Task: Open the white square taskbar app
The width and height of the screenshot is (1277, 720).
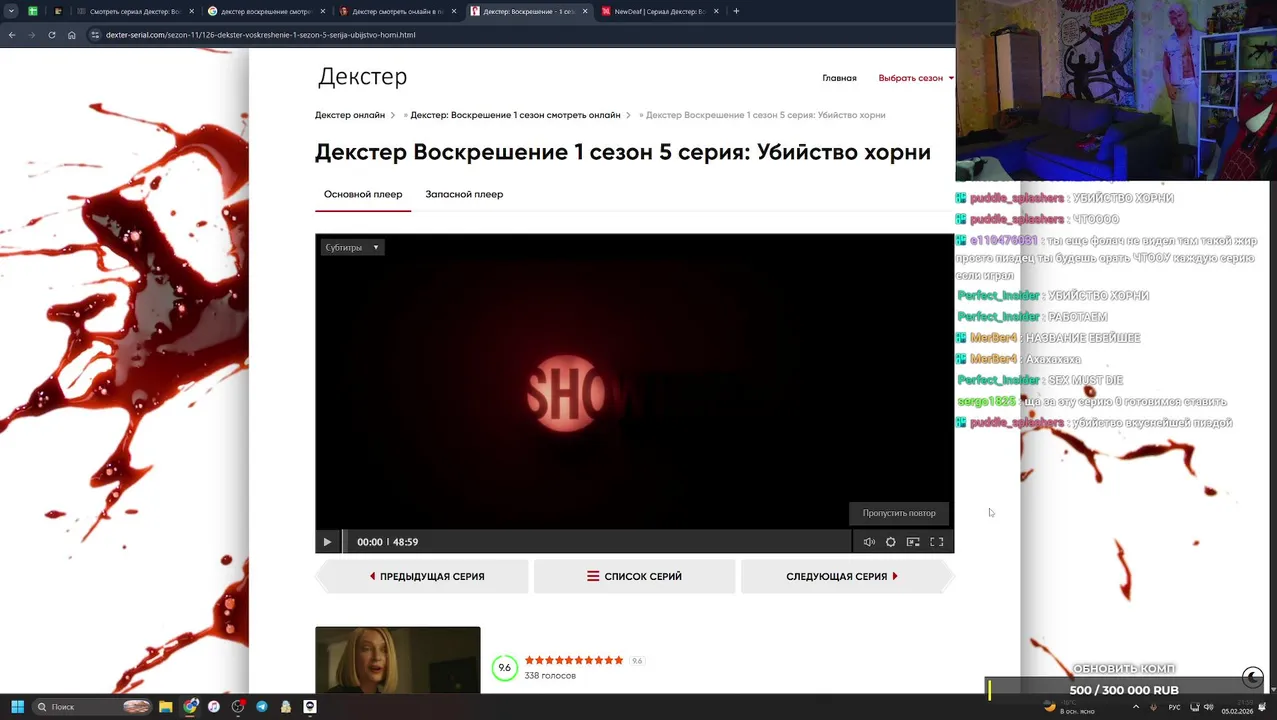Action: 310,706
